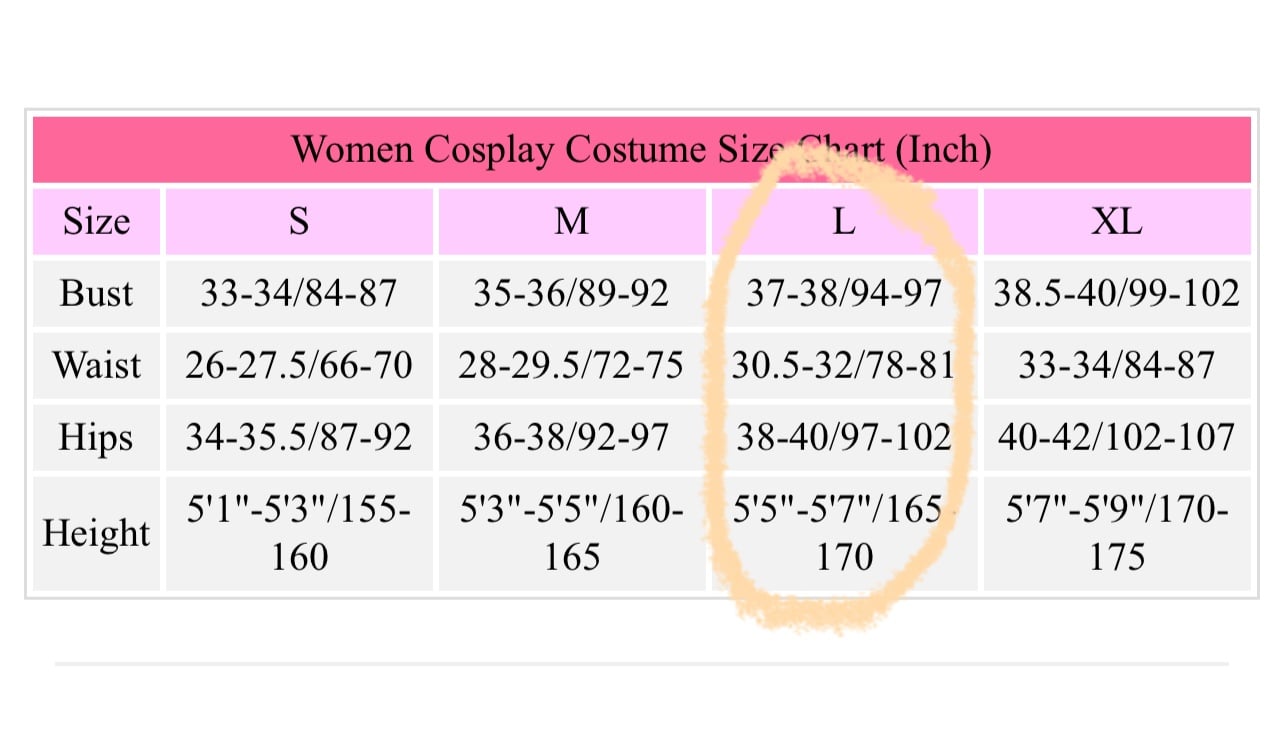Click the Waist row label
The height and width of the screenshot is (734, 1284).
click(96, 365)
